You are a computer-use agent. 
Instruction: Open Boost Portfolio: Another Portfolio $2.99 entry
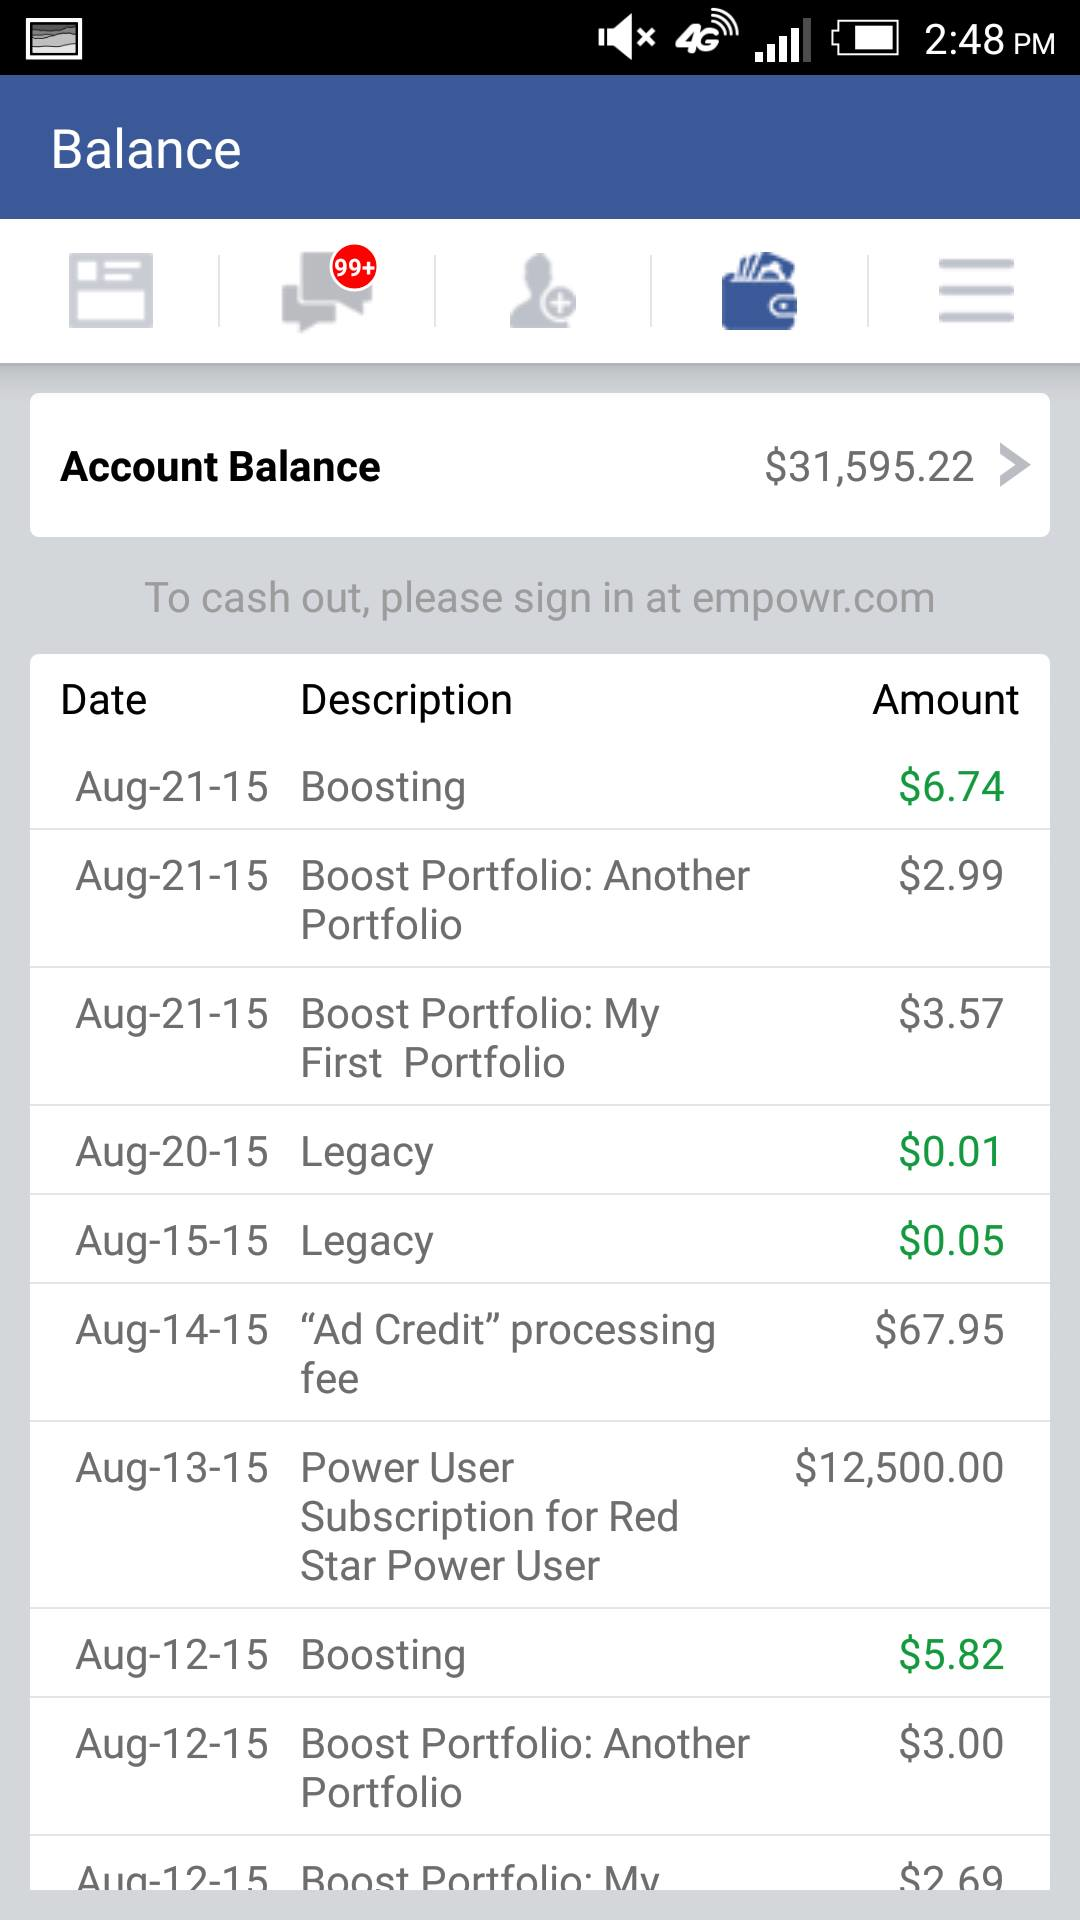point(540,899)
